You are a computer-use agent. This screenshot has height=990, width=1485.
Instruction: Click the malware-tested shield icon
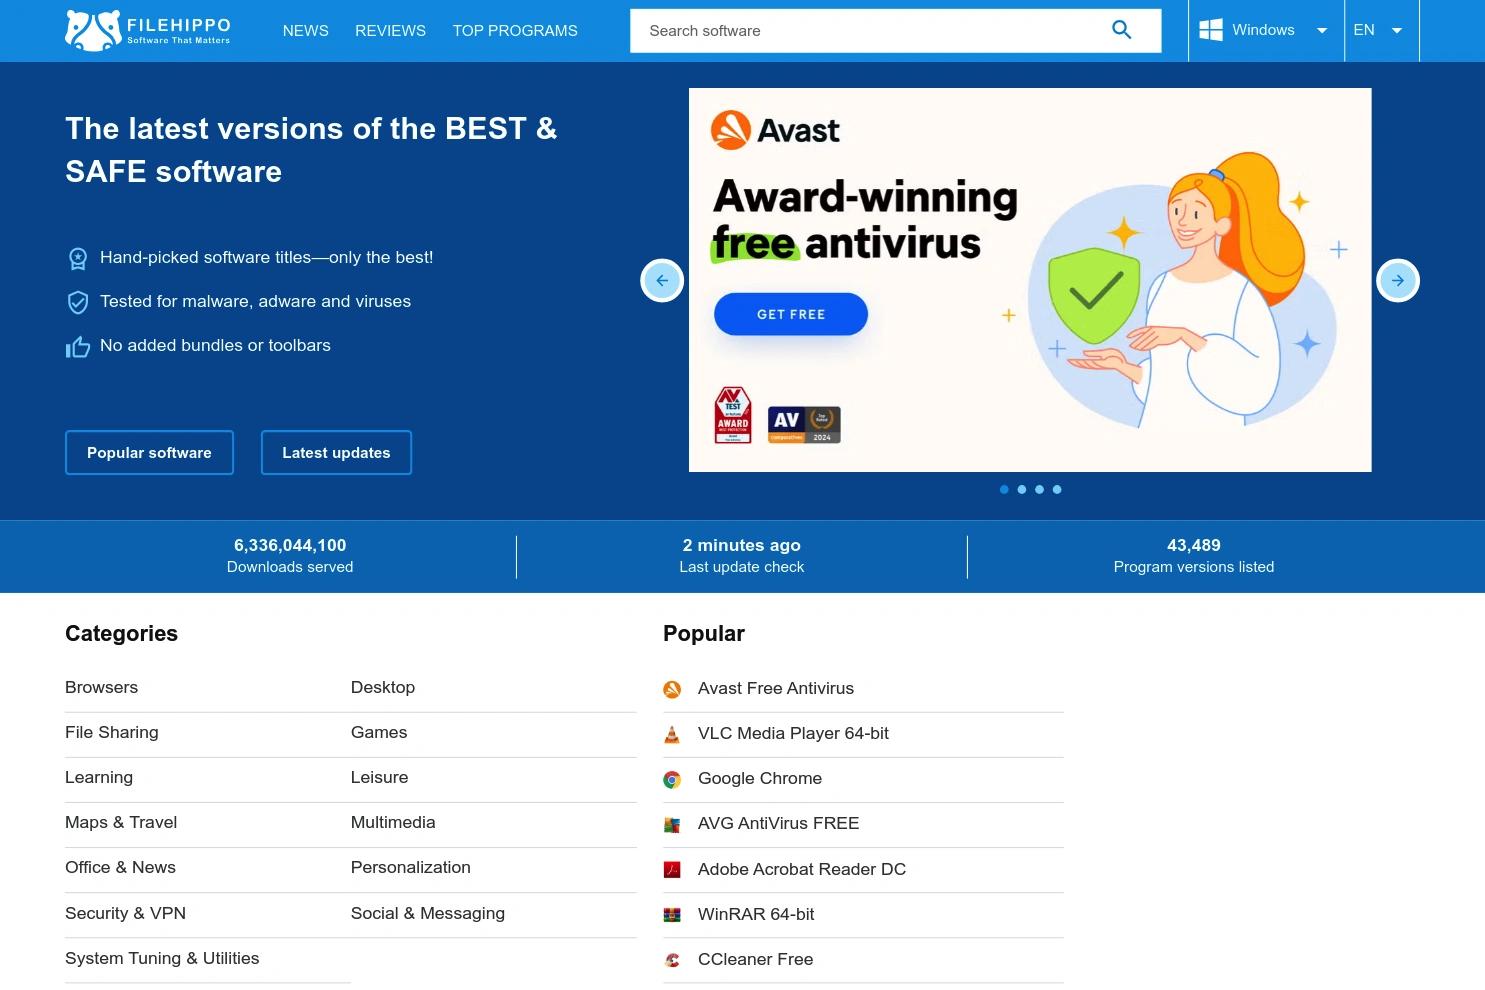[78, 302]
